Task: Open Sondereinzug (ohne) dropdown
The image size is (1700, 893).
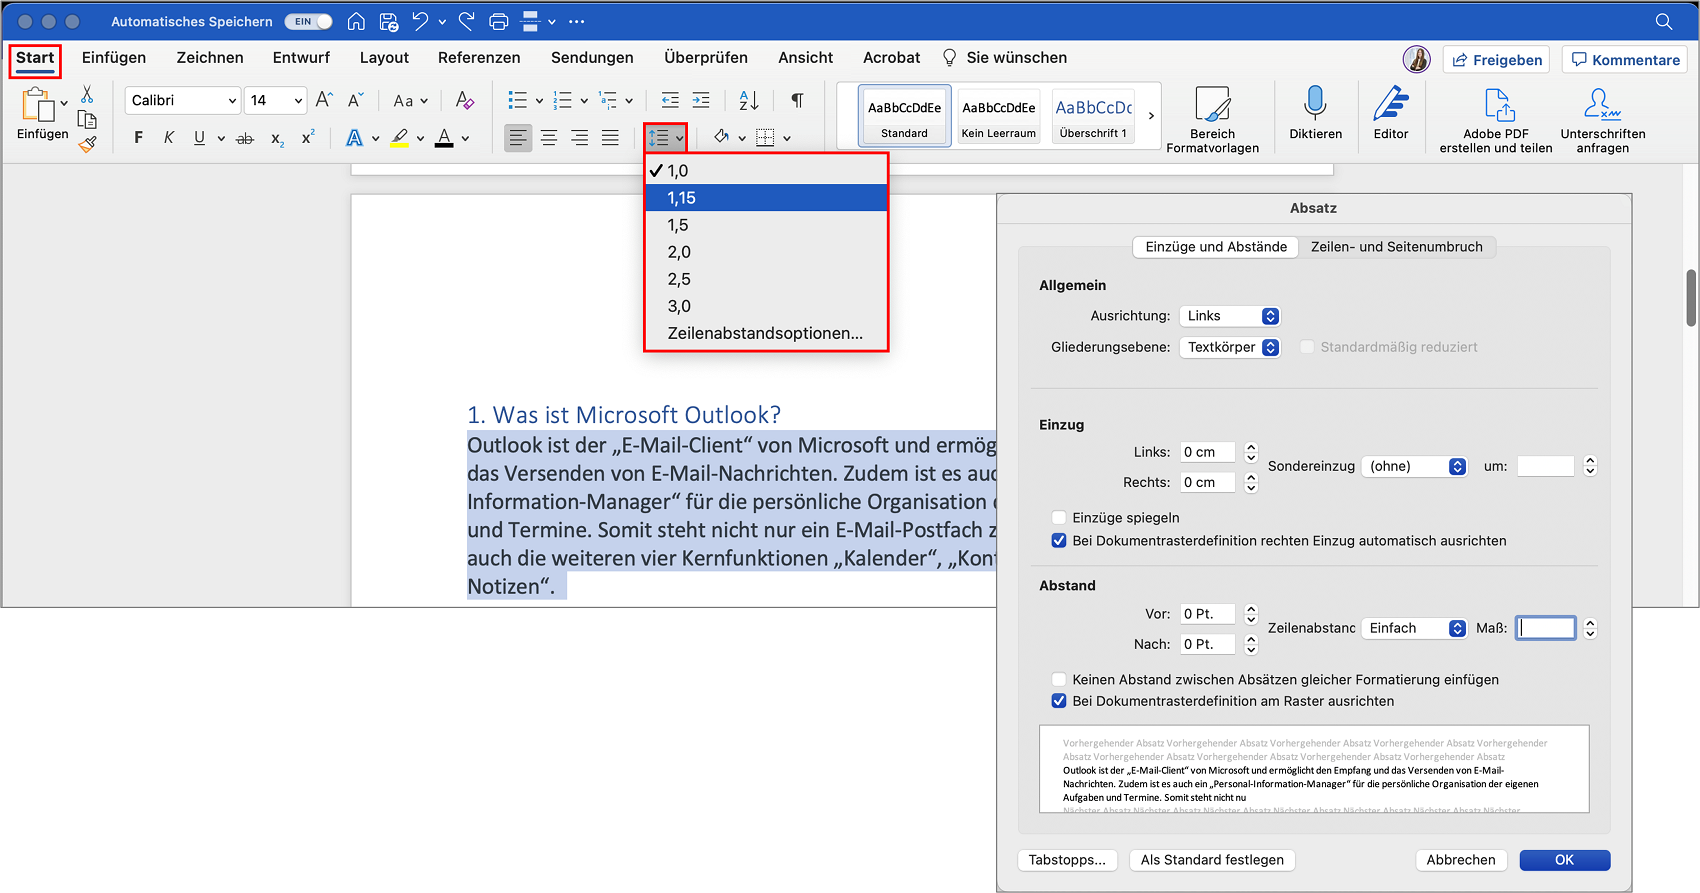Action: 1414,466
